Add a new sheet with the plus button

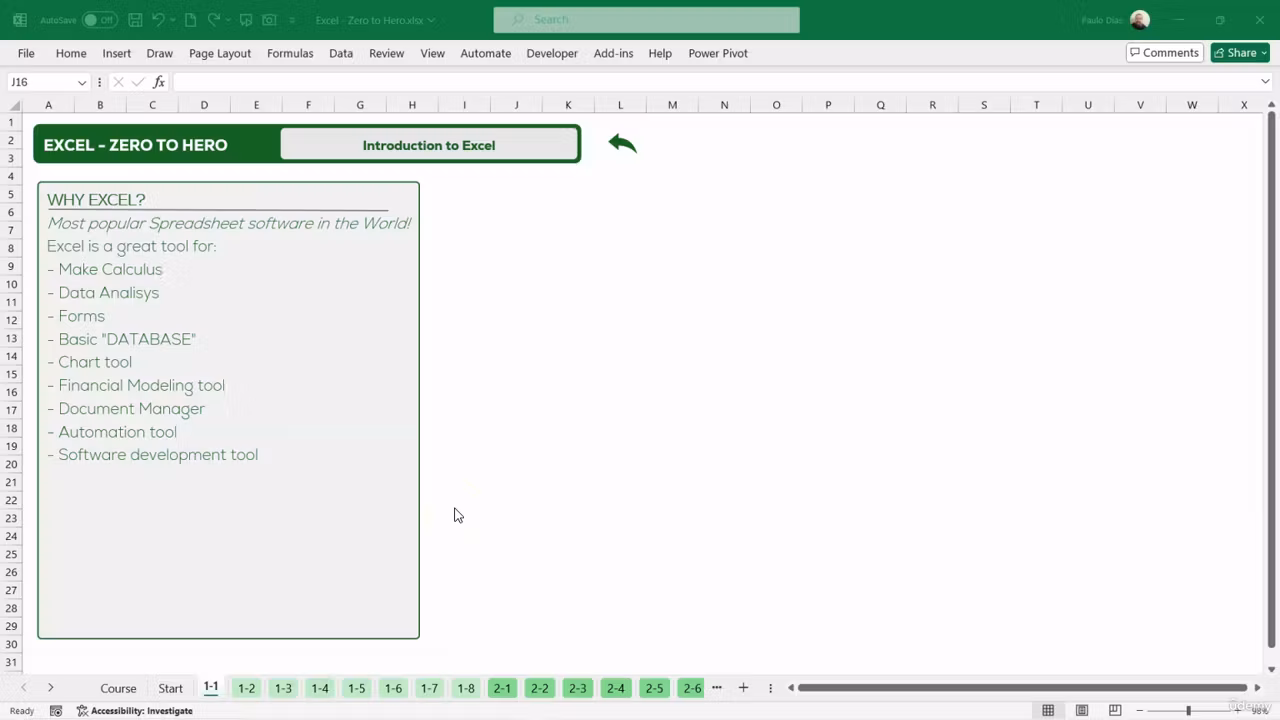pos(743,688)
